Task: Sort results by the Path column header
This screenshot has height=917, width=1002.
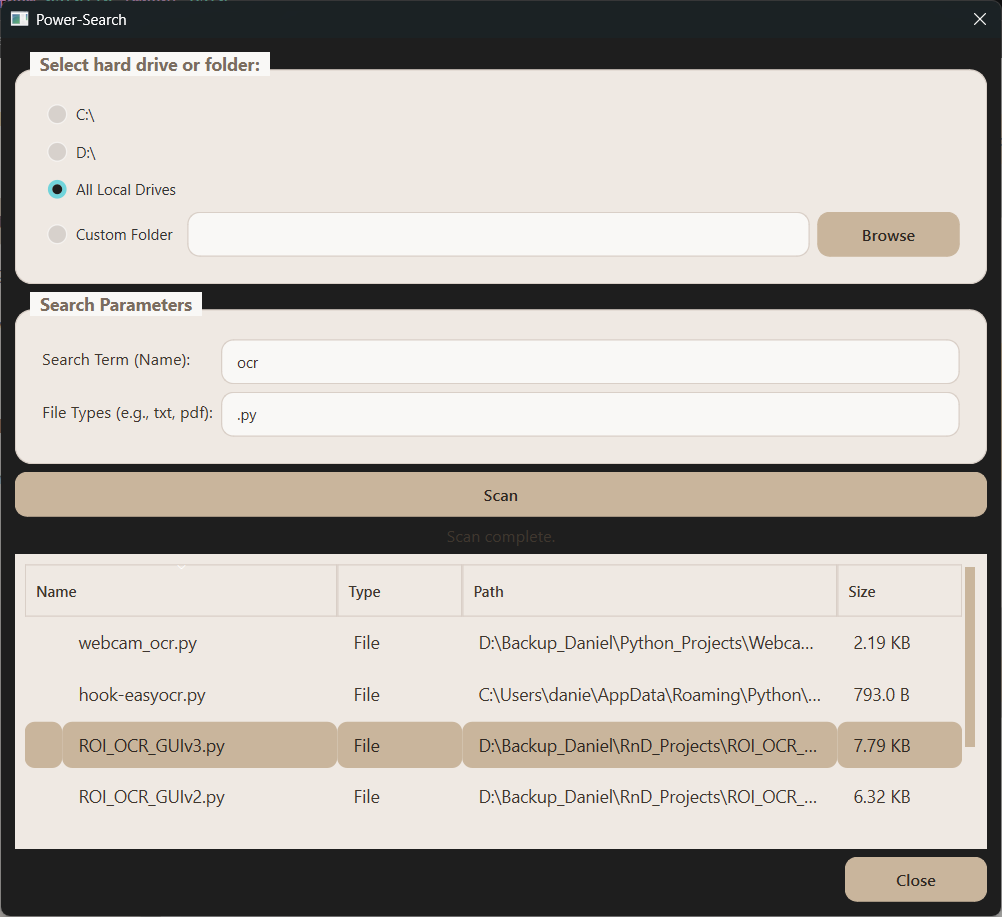Action: [649, 591]
